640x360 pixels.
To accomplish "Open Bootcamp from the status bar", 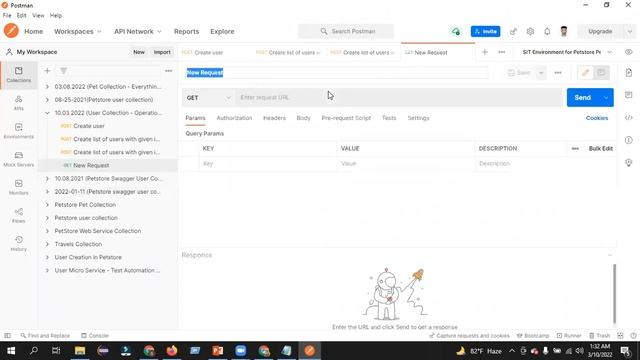I will (533, 336).
